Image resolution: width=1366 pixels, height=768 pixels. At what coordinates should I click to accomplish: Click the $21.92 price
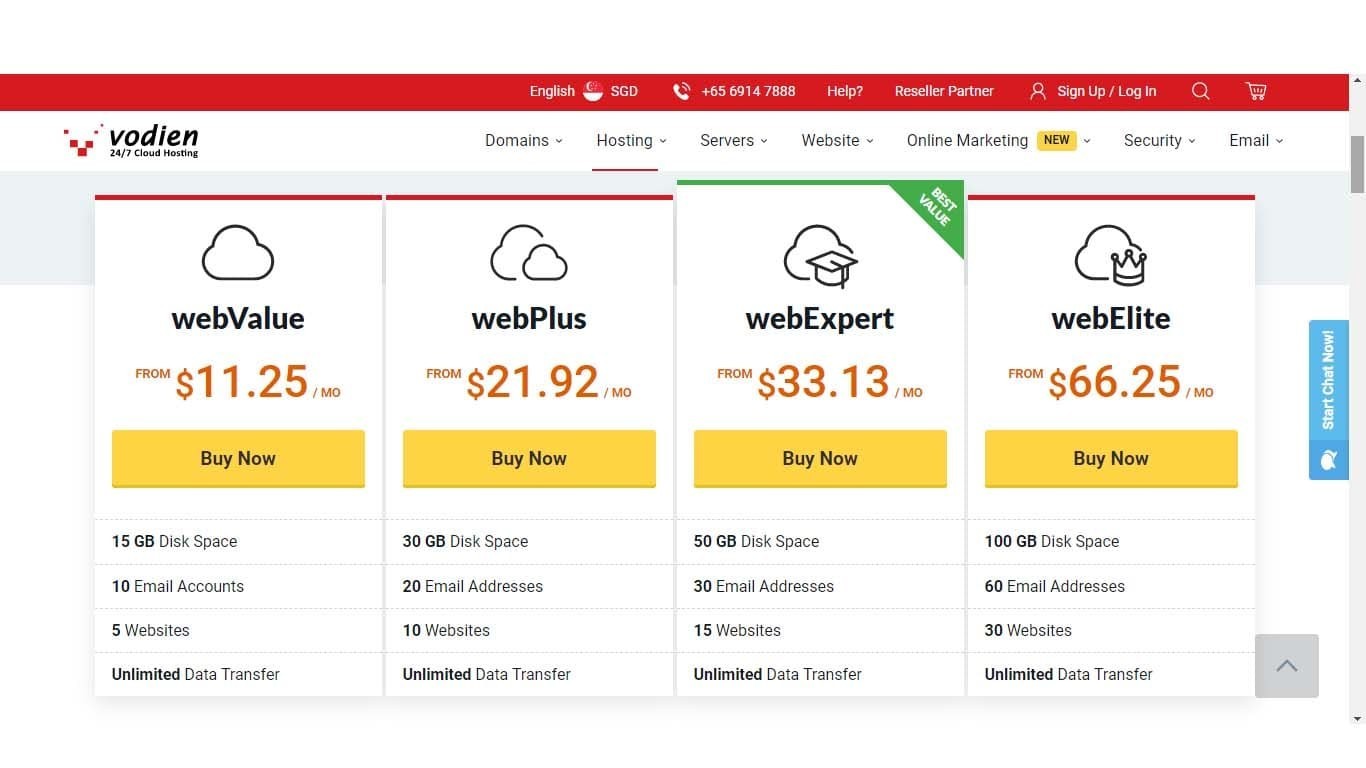pyautogui.click(x=532, y=382)
